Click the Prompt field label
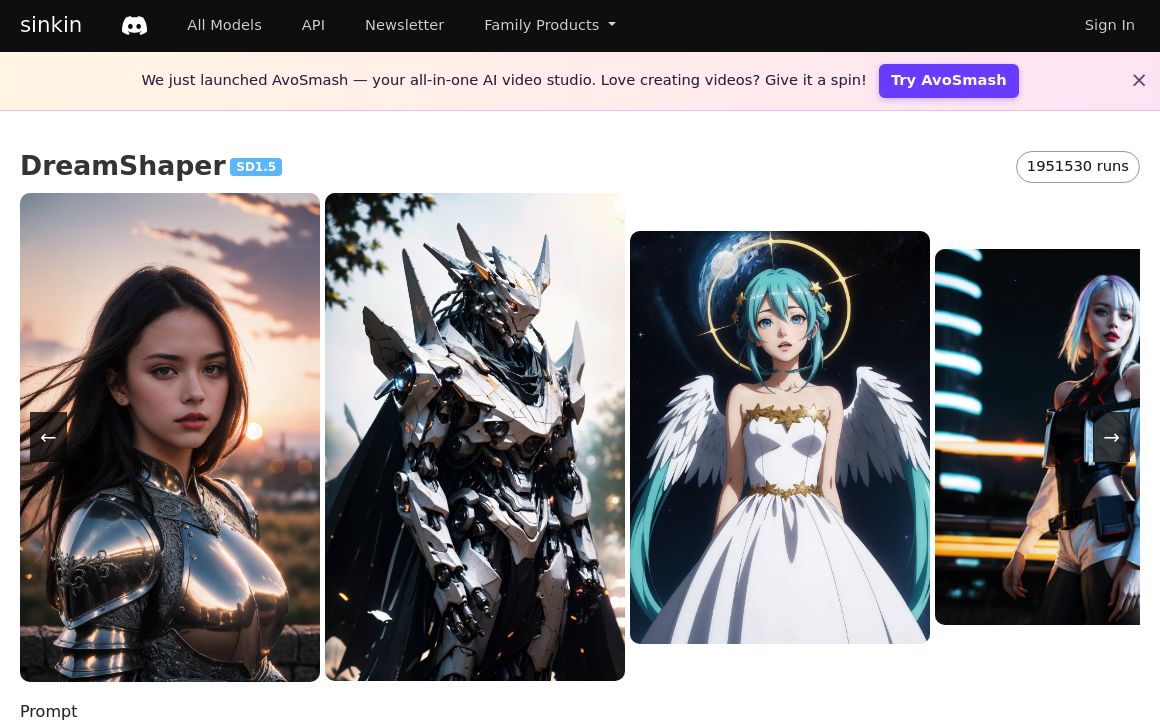 pyautogui.click(x=48, y=711)
